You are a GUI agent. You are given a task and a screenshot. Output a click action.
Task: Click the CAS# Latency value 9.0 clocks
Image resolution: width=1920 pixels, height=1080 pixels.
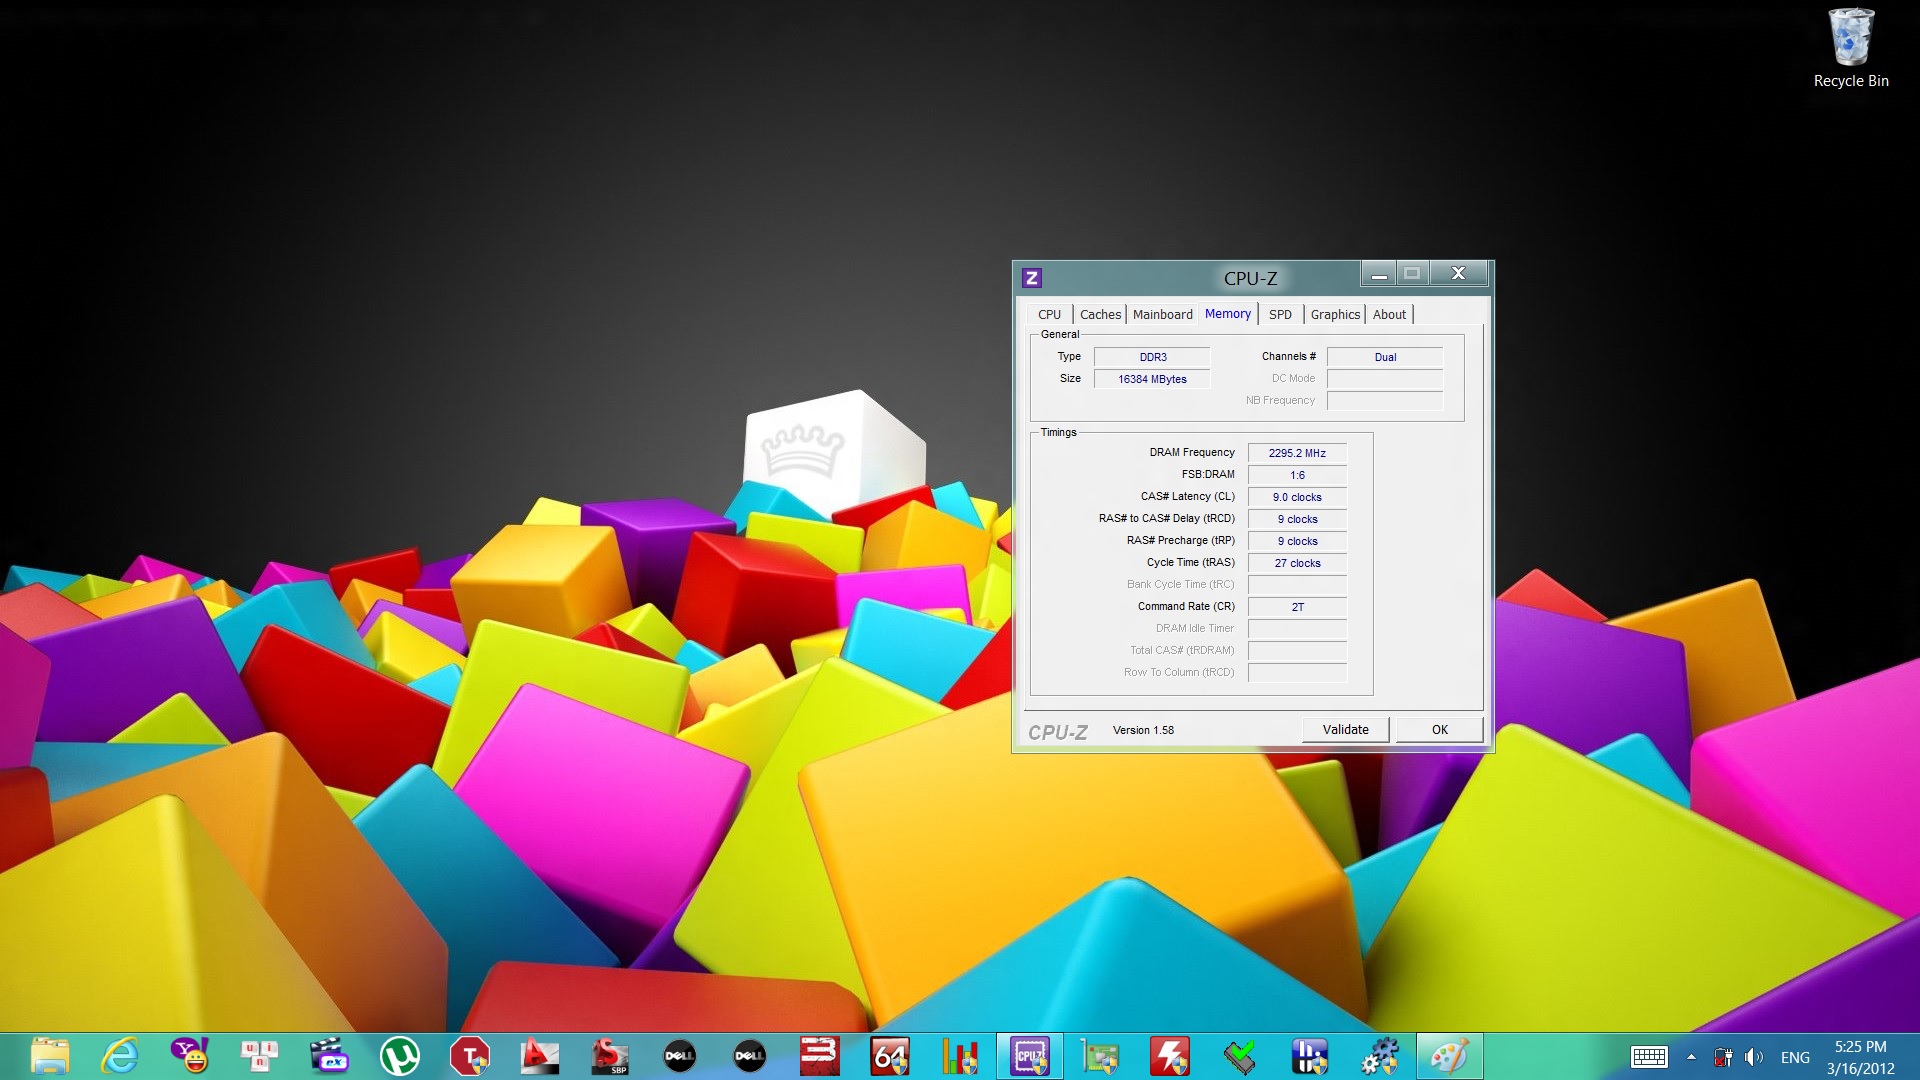tap(1297, 497)
